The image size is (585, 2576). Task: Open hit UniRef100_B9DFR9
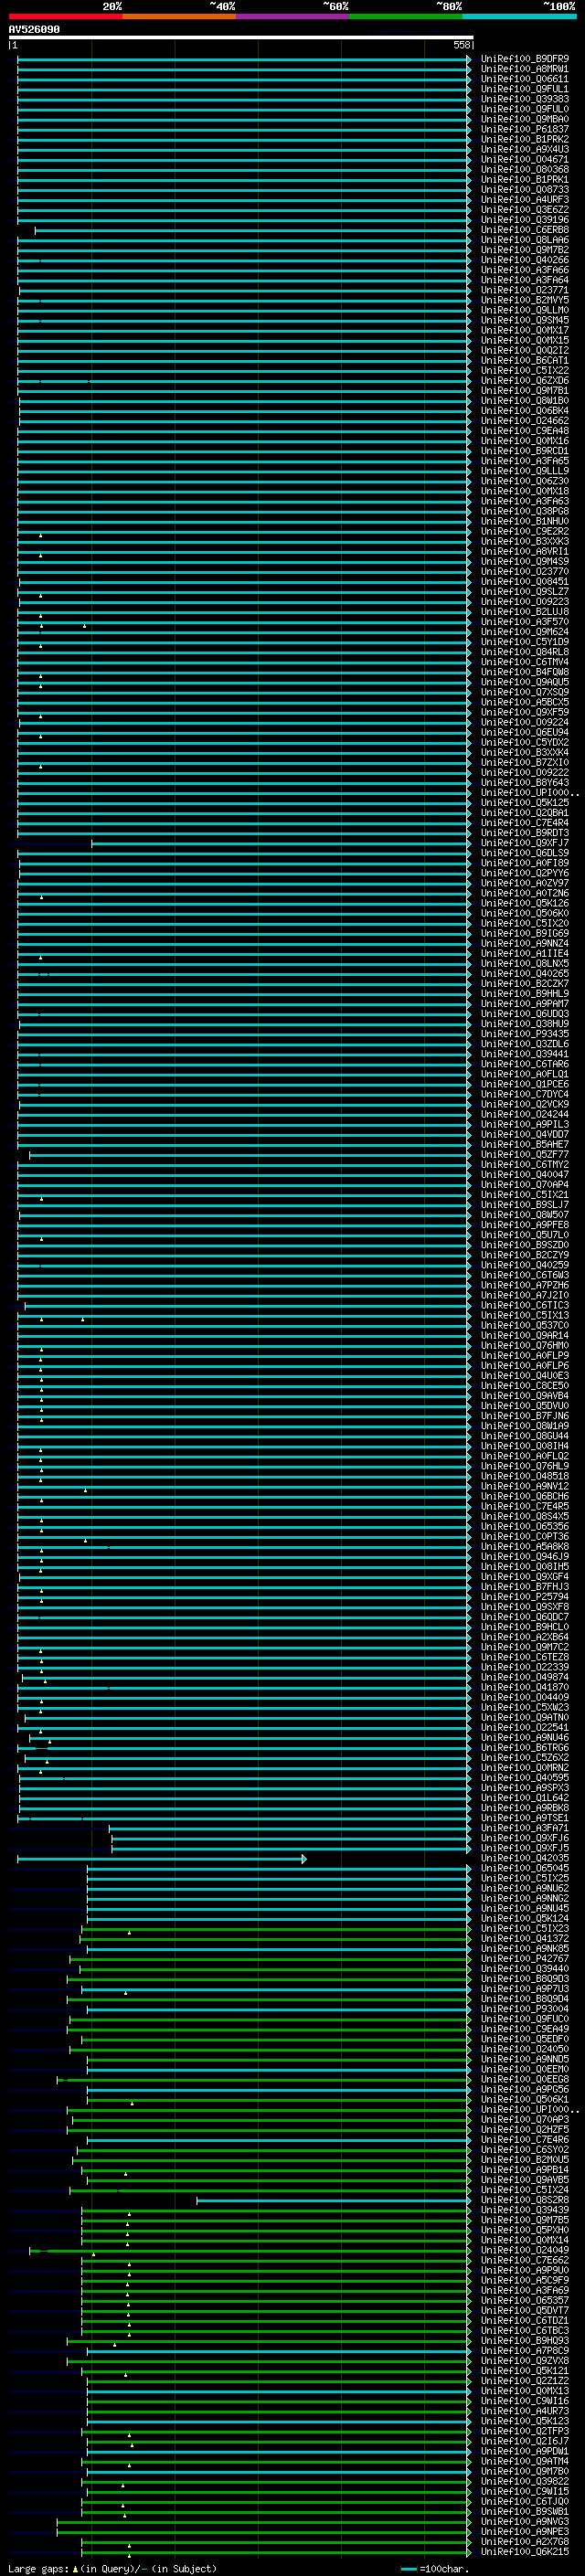pyautogui.click(x=525, y=59)
